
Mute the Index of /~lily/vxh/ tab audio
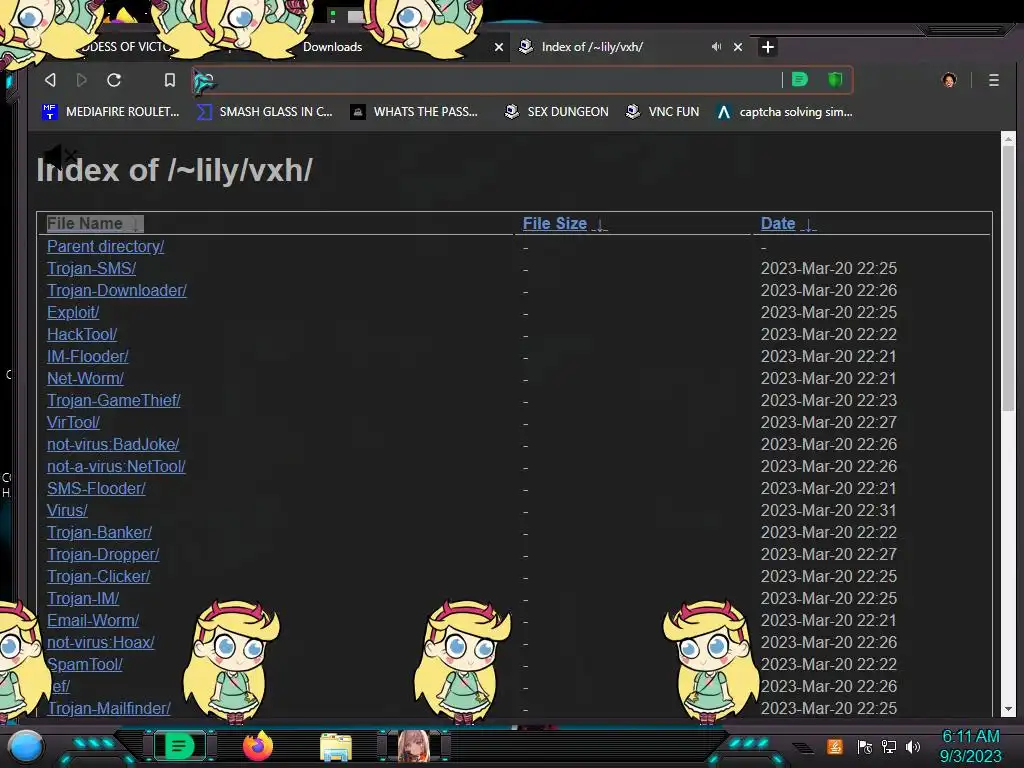[716, 46]
